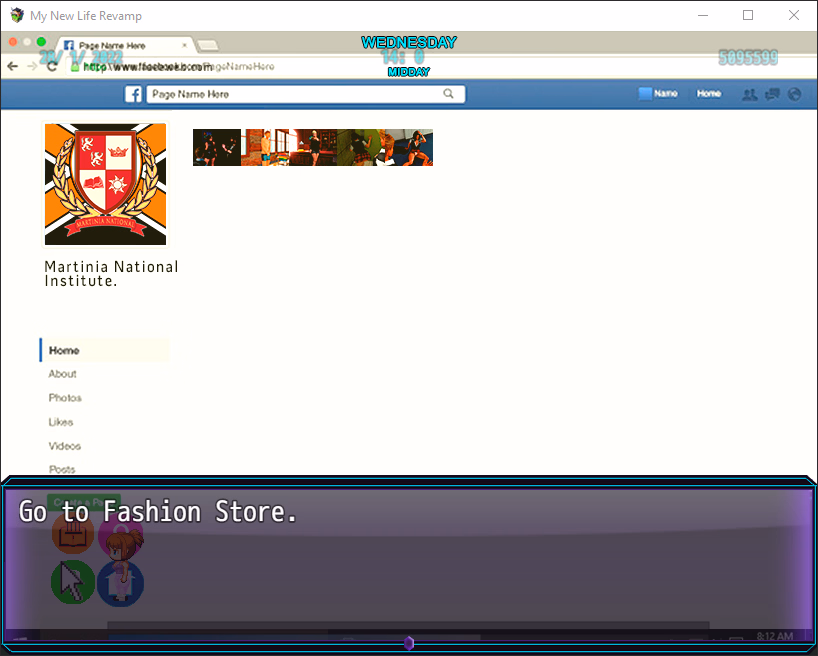Select Home in the page sidebar
The image size is (818, 656).
click(x=64, y=350)
